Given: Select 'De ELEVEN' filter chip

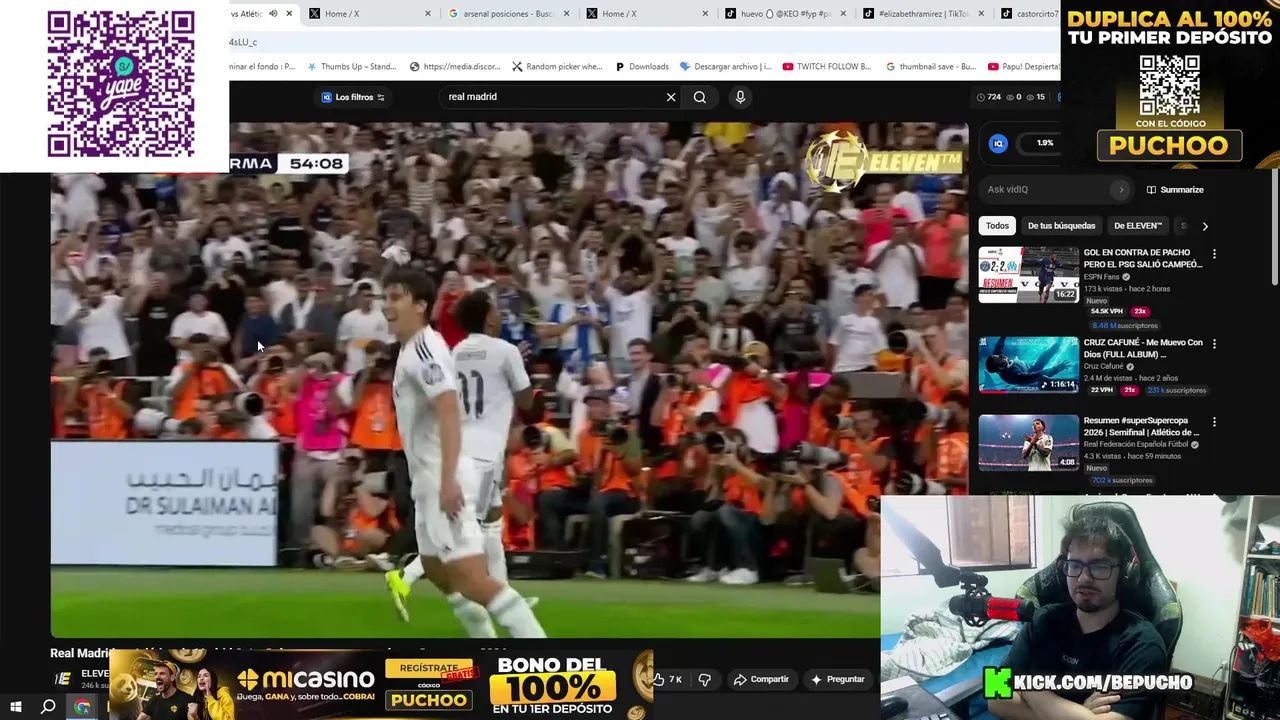Looking at the screenshot, I should pos(1137,226).
